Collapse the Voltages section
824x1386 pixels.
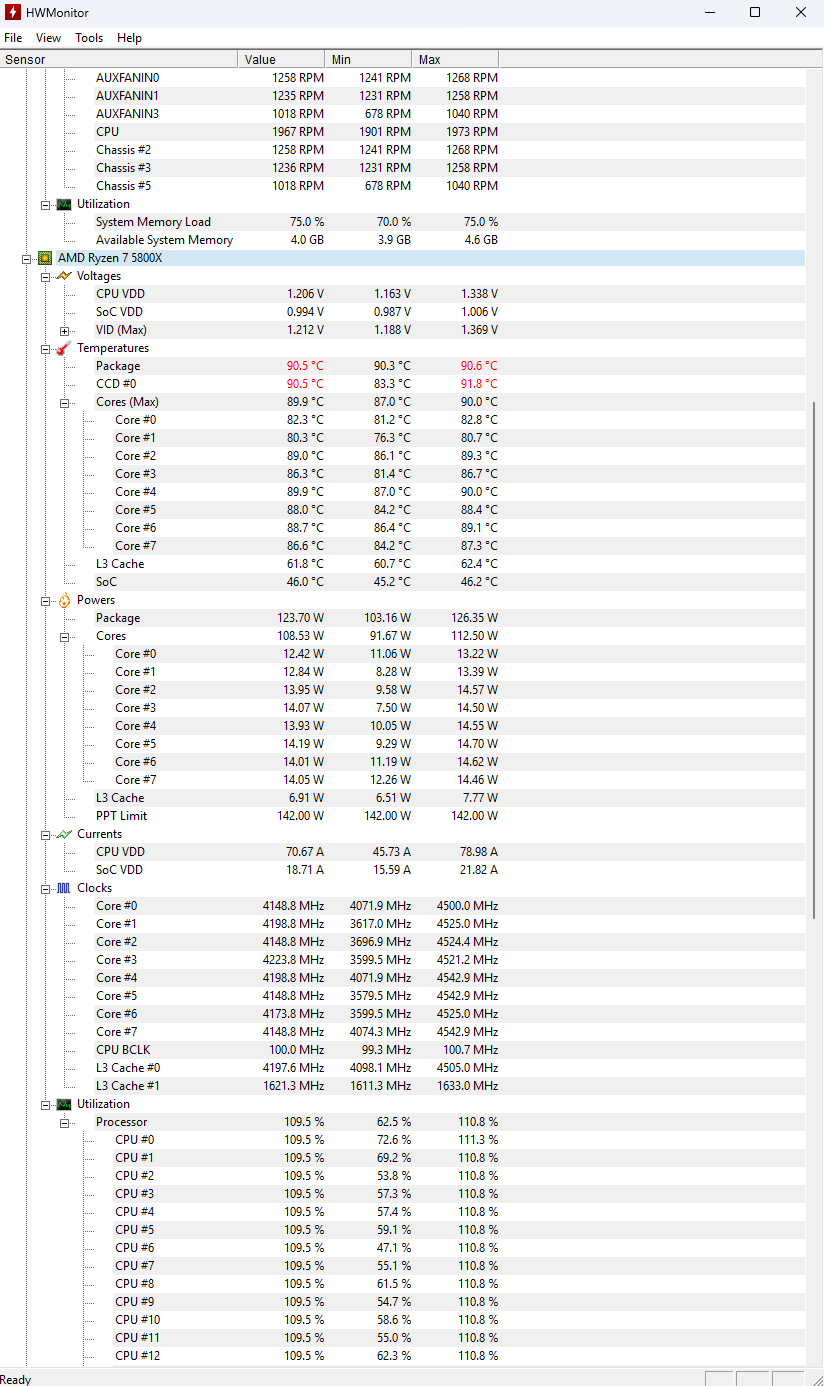point(46,276)
